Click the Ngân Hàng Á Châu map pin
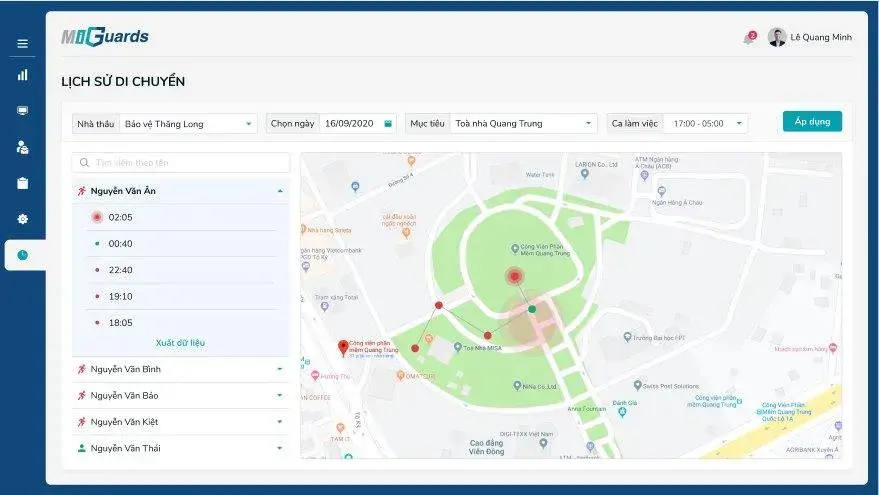Image resolution: width=879 pixels, height=495 pixels. (661, 191)
